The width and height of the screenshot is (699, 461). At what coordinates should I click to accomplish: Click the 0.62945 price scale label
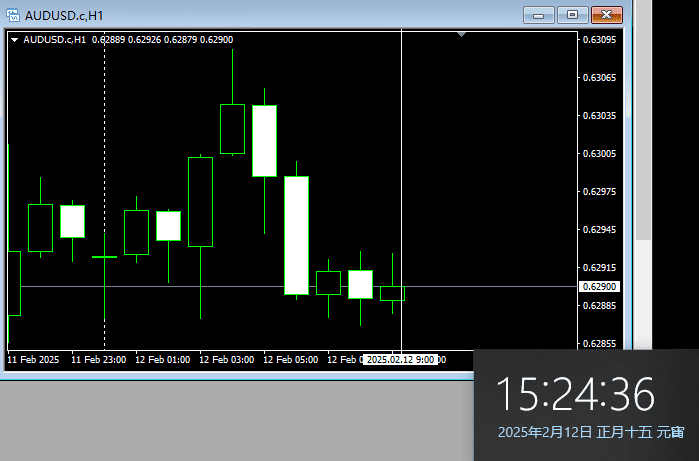coord(599,230)
